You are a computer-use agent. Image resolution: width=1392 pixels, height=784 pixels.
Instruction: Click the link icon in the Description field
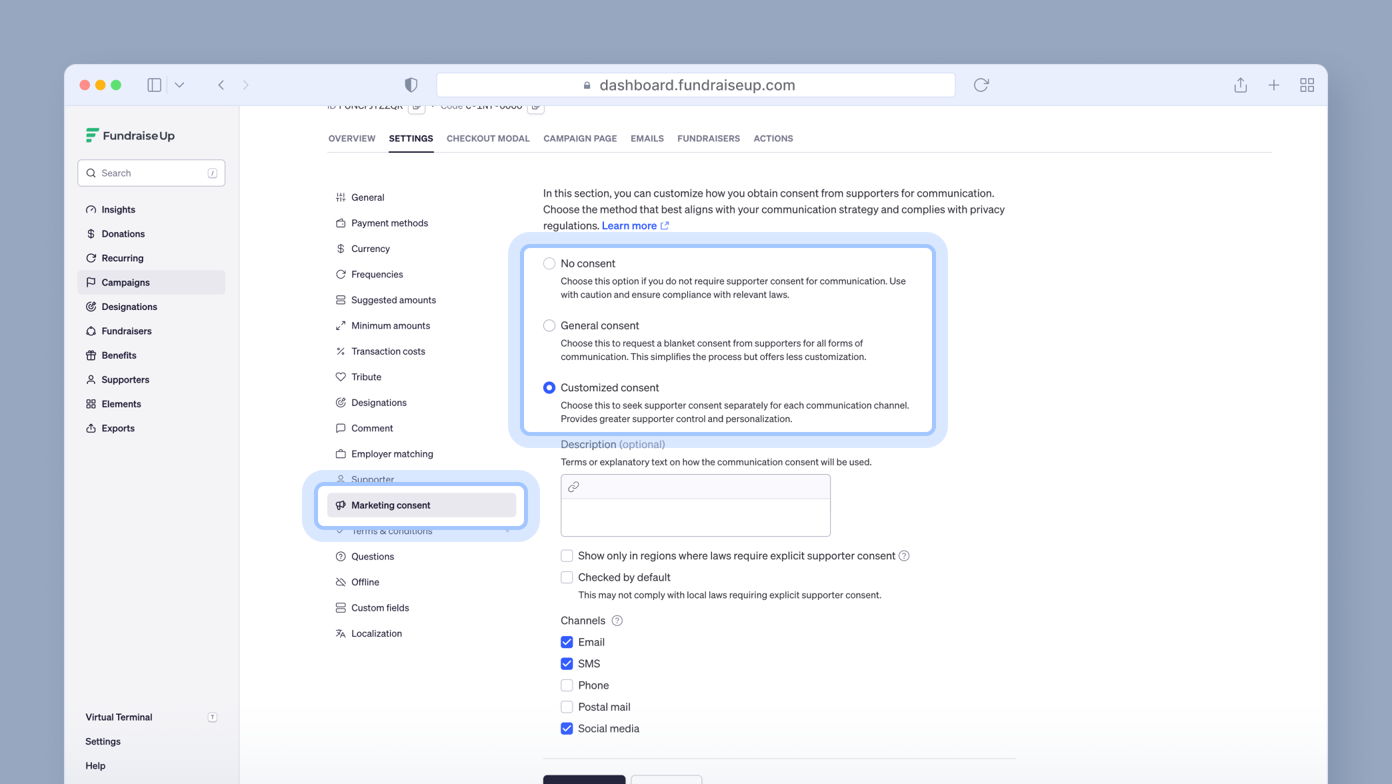[x=573, y=487]
